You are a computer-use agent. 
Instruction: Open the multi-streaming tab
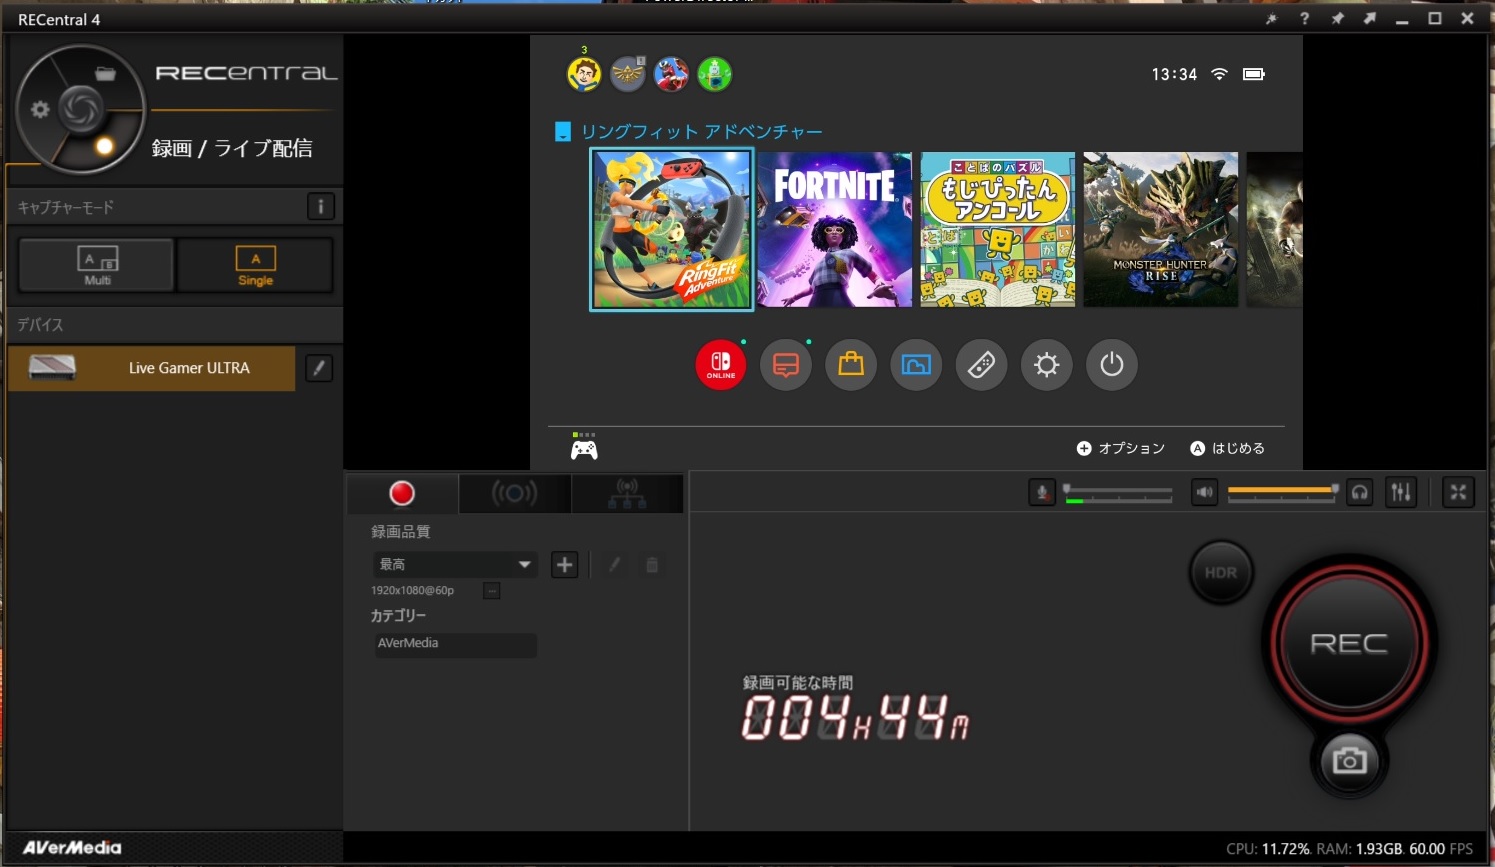click(x=627, y=493)
